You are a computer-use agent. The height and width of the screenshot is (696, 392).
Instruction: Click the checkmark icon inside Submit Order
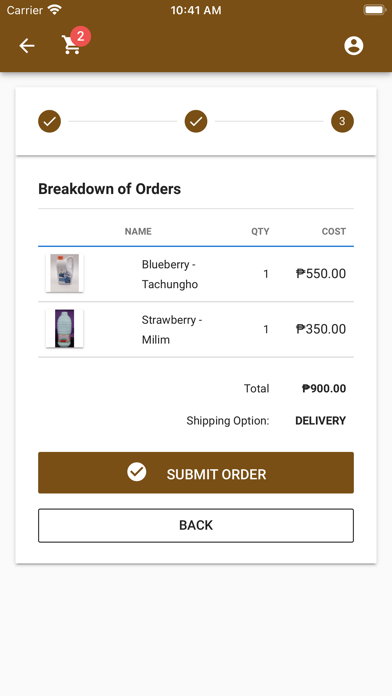(137, 472)
